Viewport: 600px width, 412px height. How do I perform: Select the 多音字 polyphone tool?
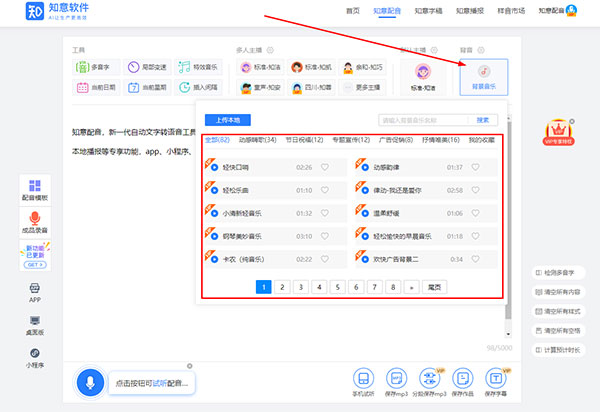pyautogui.click(x=93, y=68)
